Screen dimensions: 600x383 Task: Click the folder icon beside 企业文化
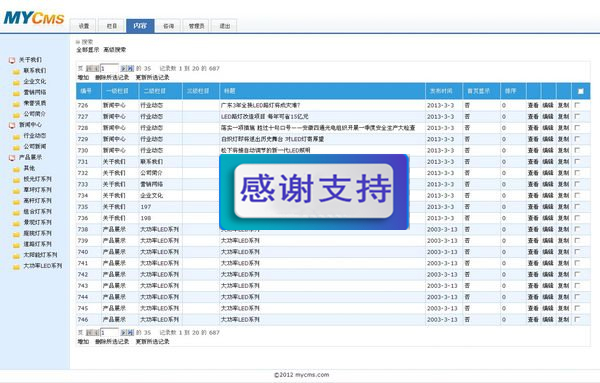pos(16,82)
